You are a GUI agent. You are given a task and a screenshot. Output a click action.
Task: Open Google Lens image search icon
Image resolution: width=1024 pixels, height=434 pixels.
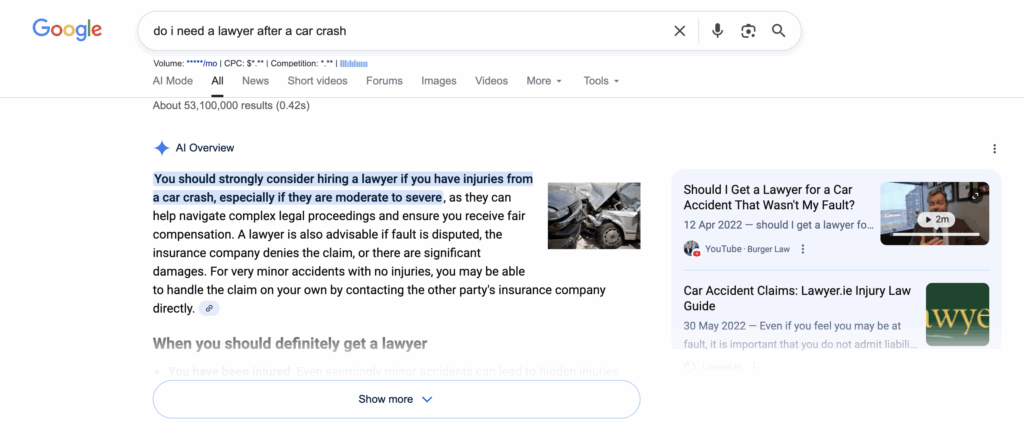click(748, 31)
